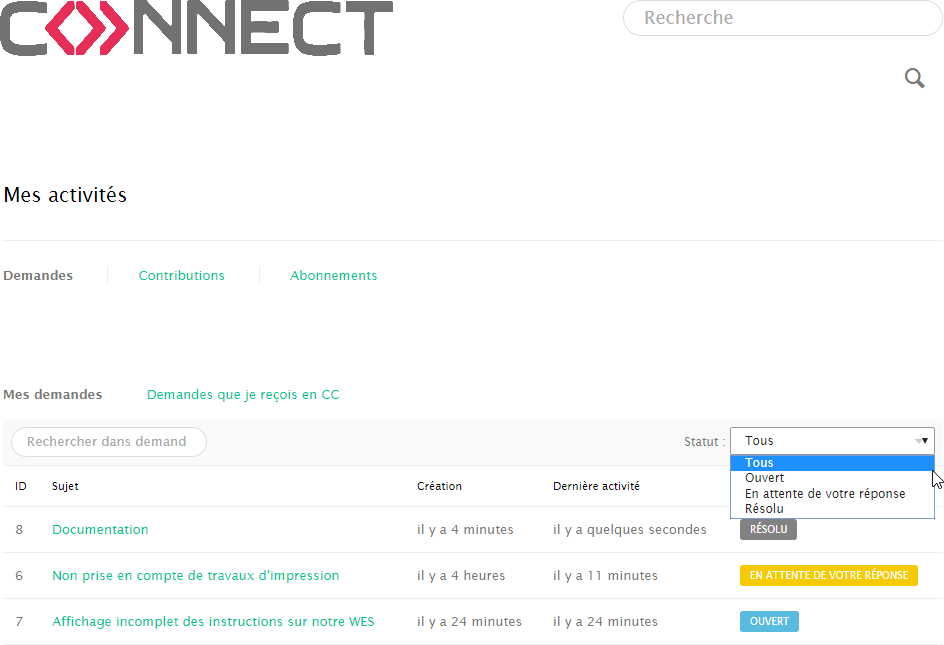Screen dimensions: 944x645
Task: Sort by the Dernière activité column header
Action: pyautogui.click(x=596, y=487)
